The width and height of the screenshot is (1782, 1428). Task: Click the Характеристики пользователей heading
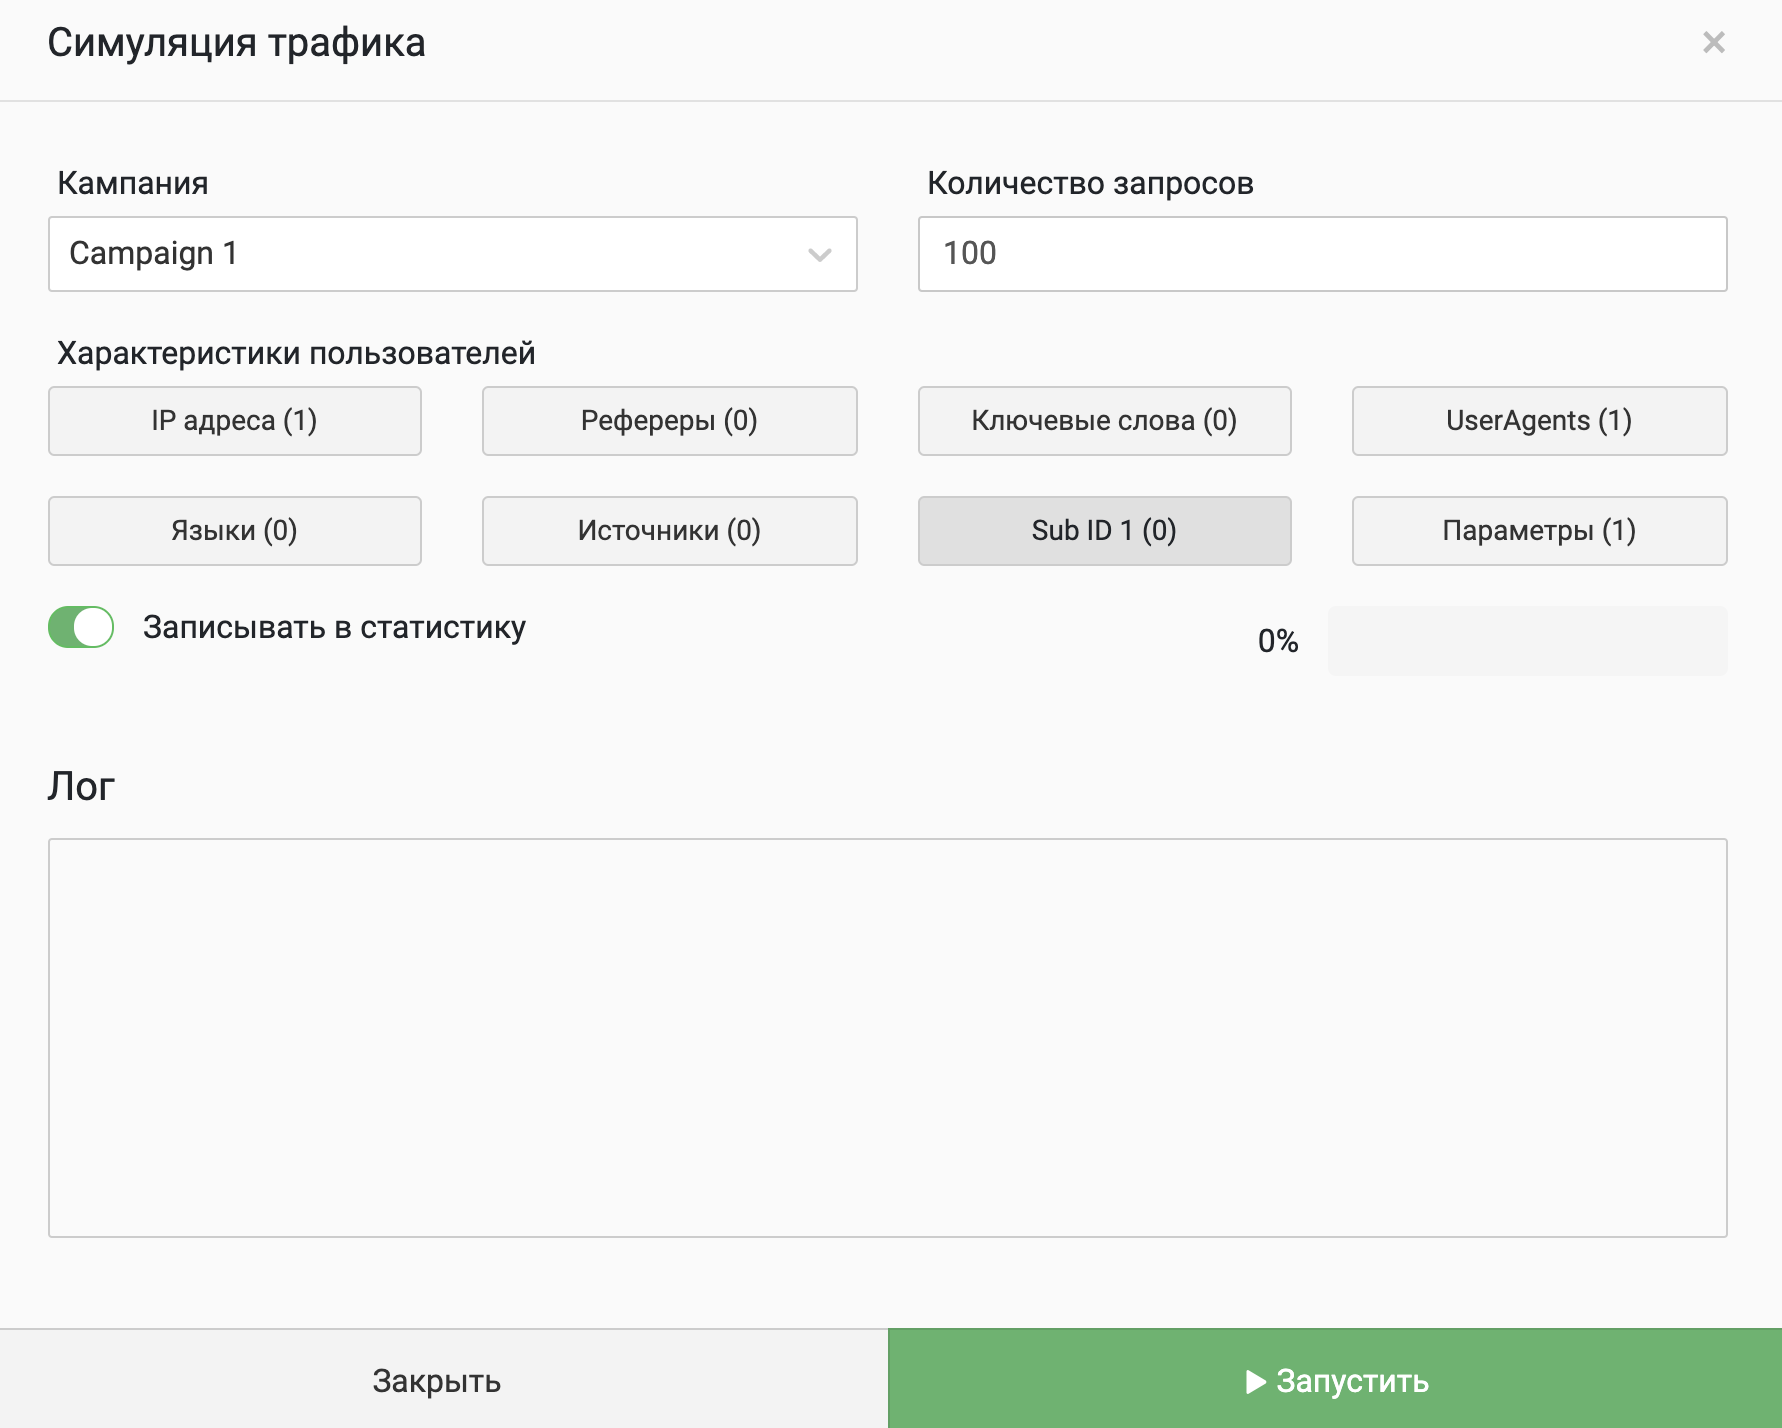pyautogui.click(x=296, y=354)
